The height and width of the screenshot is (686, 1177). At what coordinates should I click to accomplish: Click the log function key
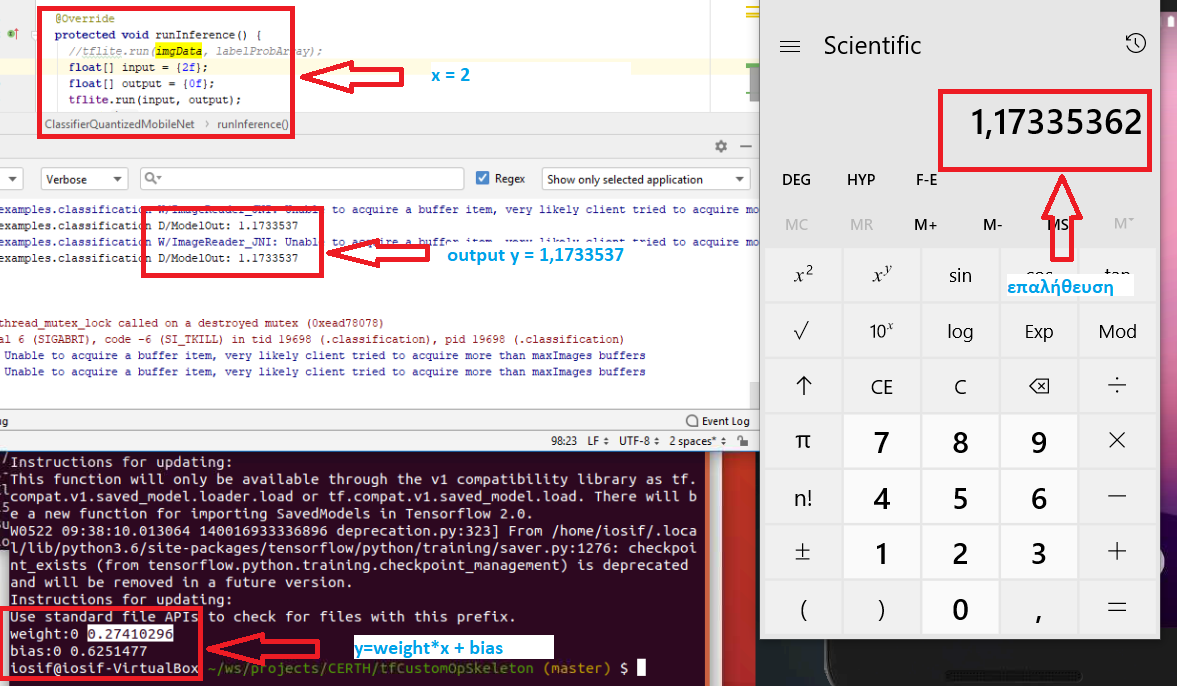point(960,331)
